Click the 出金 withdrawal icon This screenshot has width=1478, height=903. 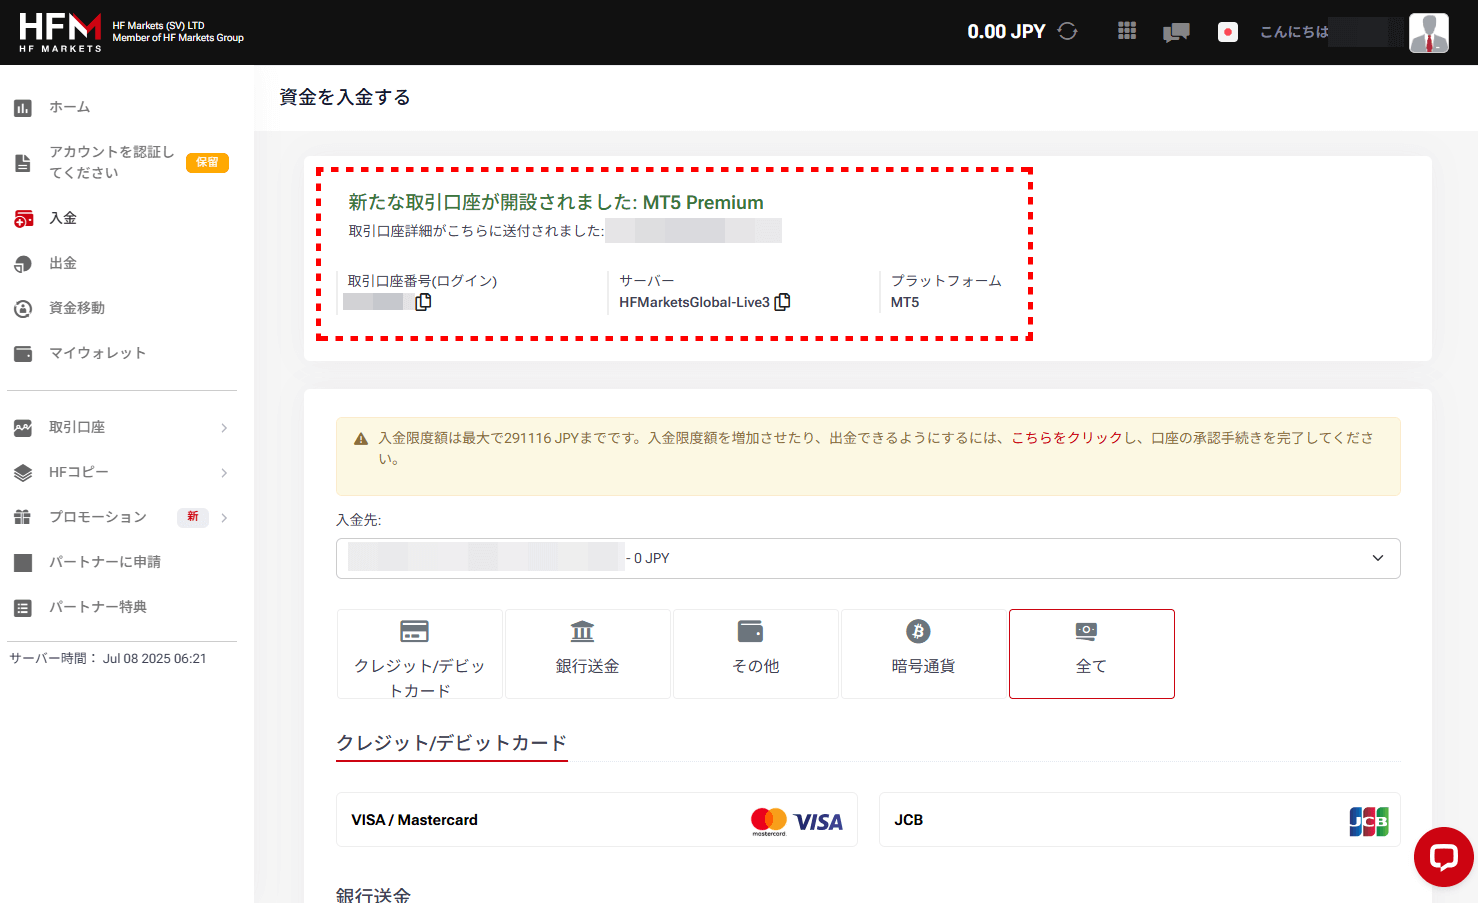click(x=23, y=264)
